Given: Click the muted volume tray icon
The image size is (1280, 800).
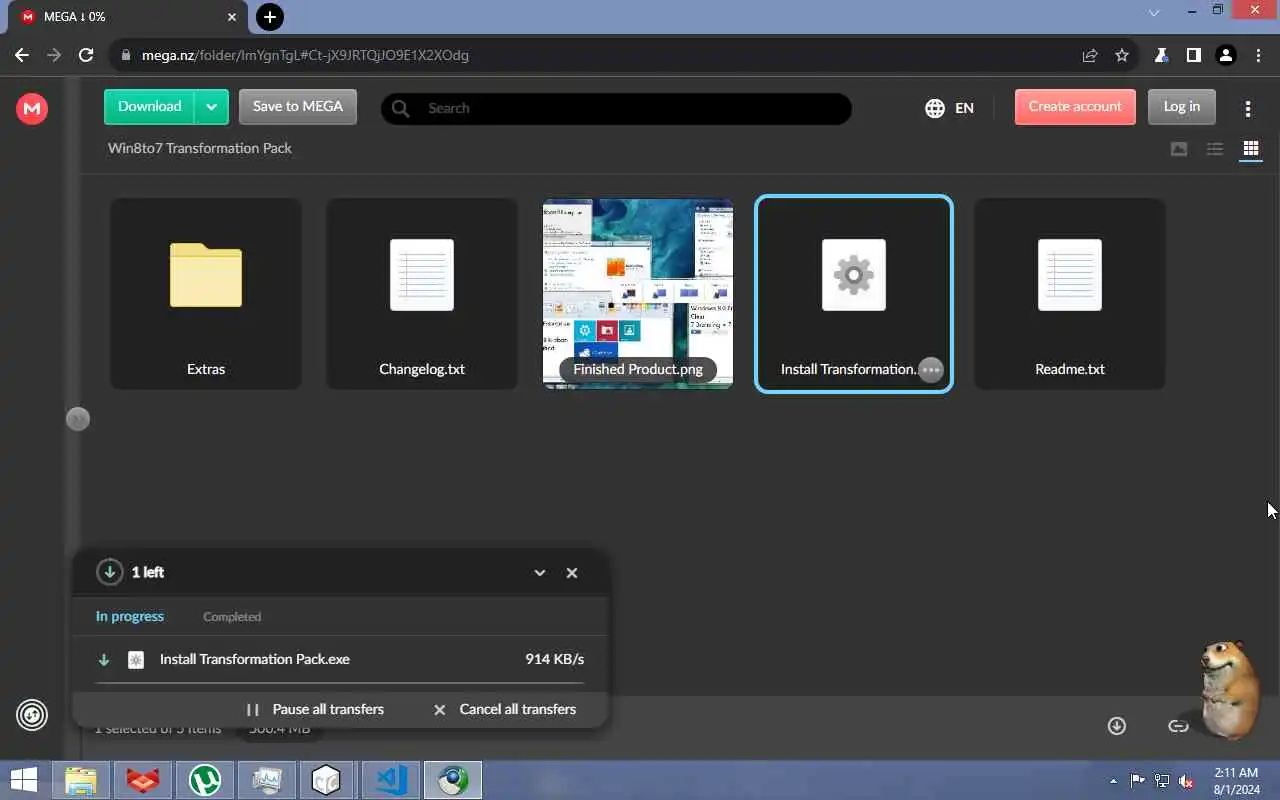Looking at the screenshot, I should coord(1186,781).
